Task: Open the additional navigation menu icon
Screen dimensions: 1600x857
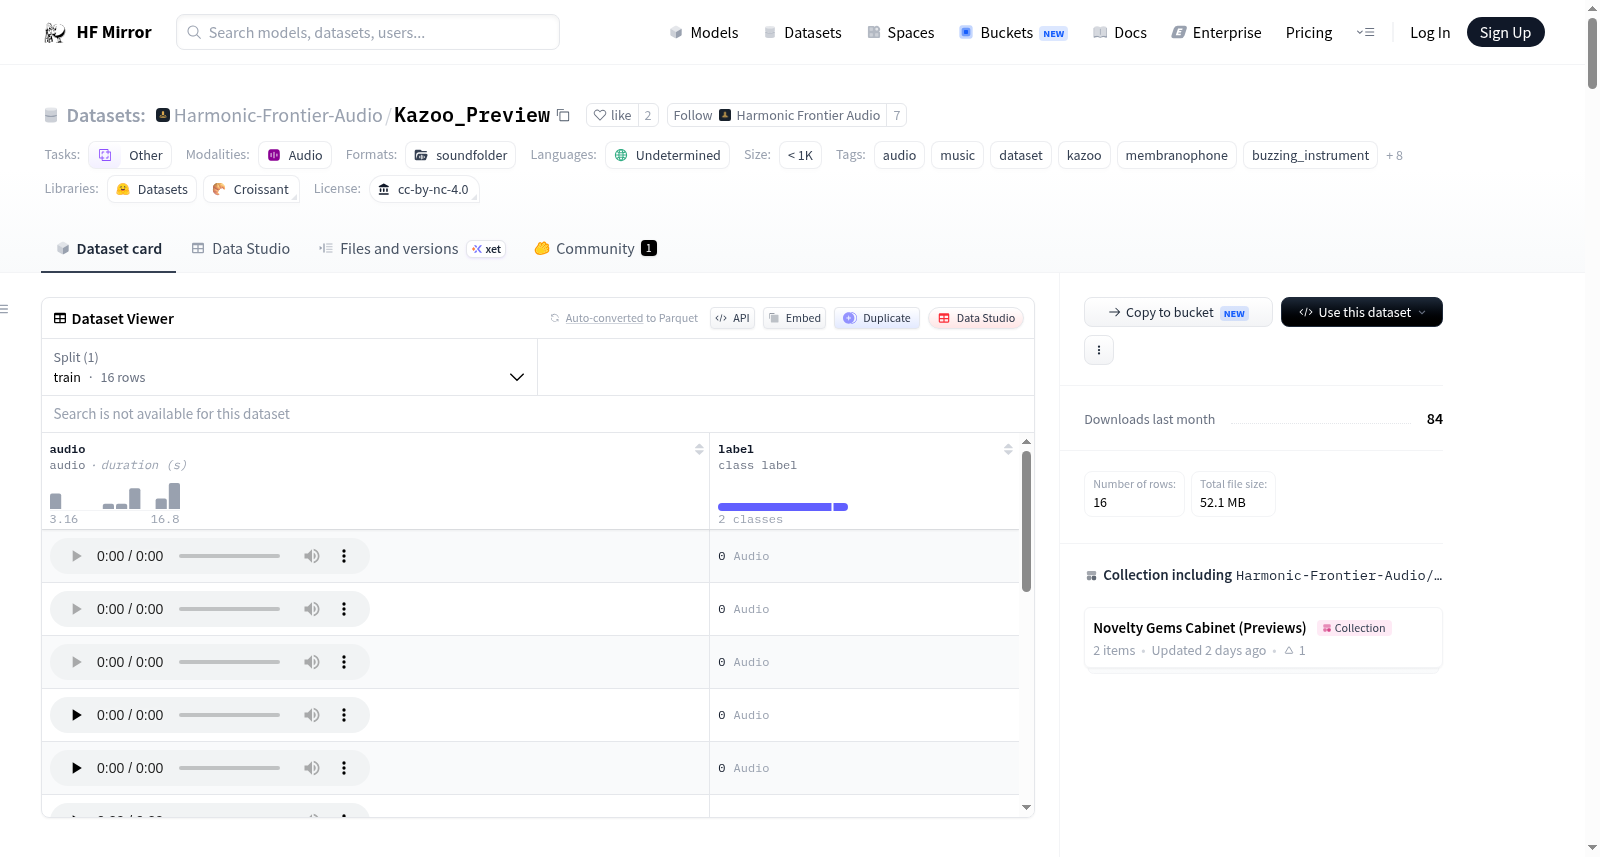Action: pyautogui.click(x=1365, y=33)
